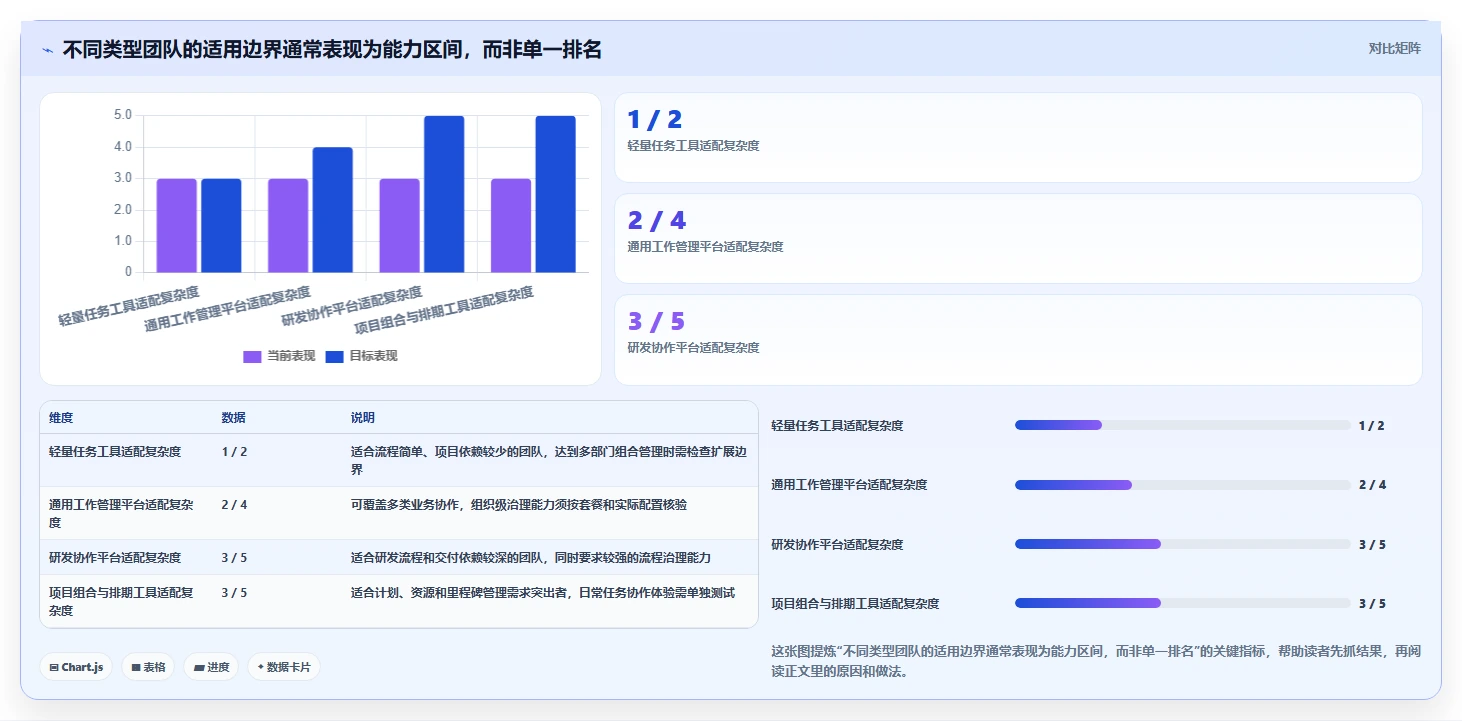The height and width of the screenshot is (721, 1462).
Task: Click the 5.0 y-axis tick label
Action: (122, 116)
